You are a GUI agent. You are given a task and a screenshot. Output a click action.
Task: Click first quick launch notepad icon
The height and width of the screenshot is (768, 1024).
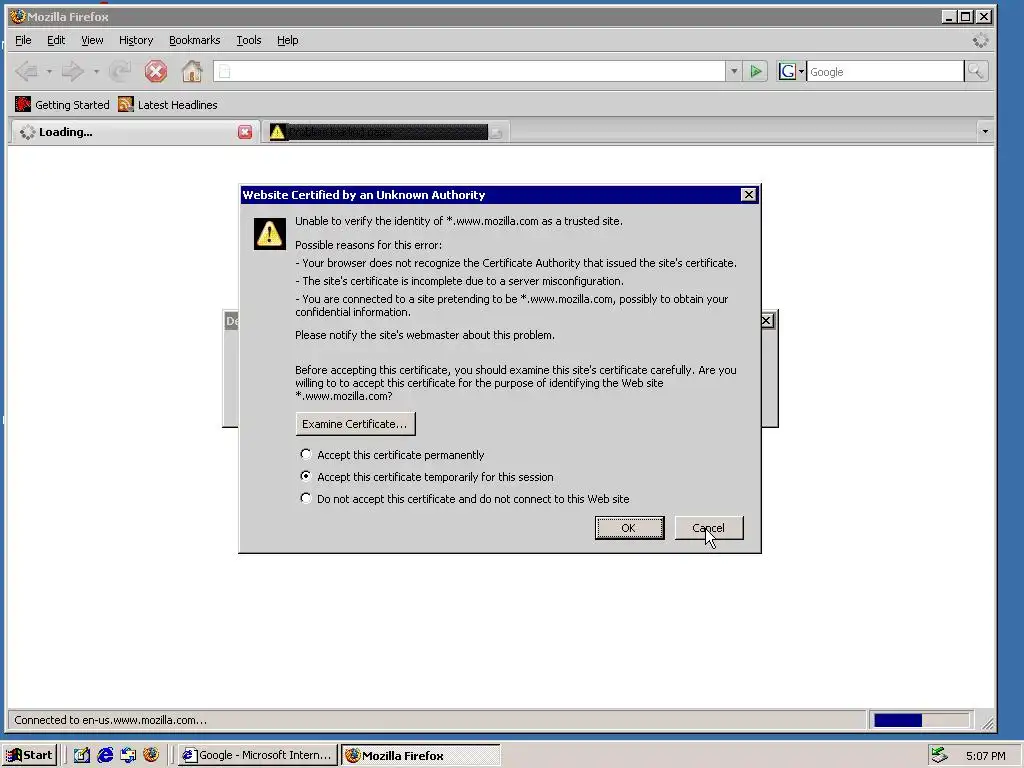tap(82, 755)
